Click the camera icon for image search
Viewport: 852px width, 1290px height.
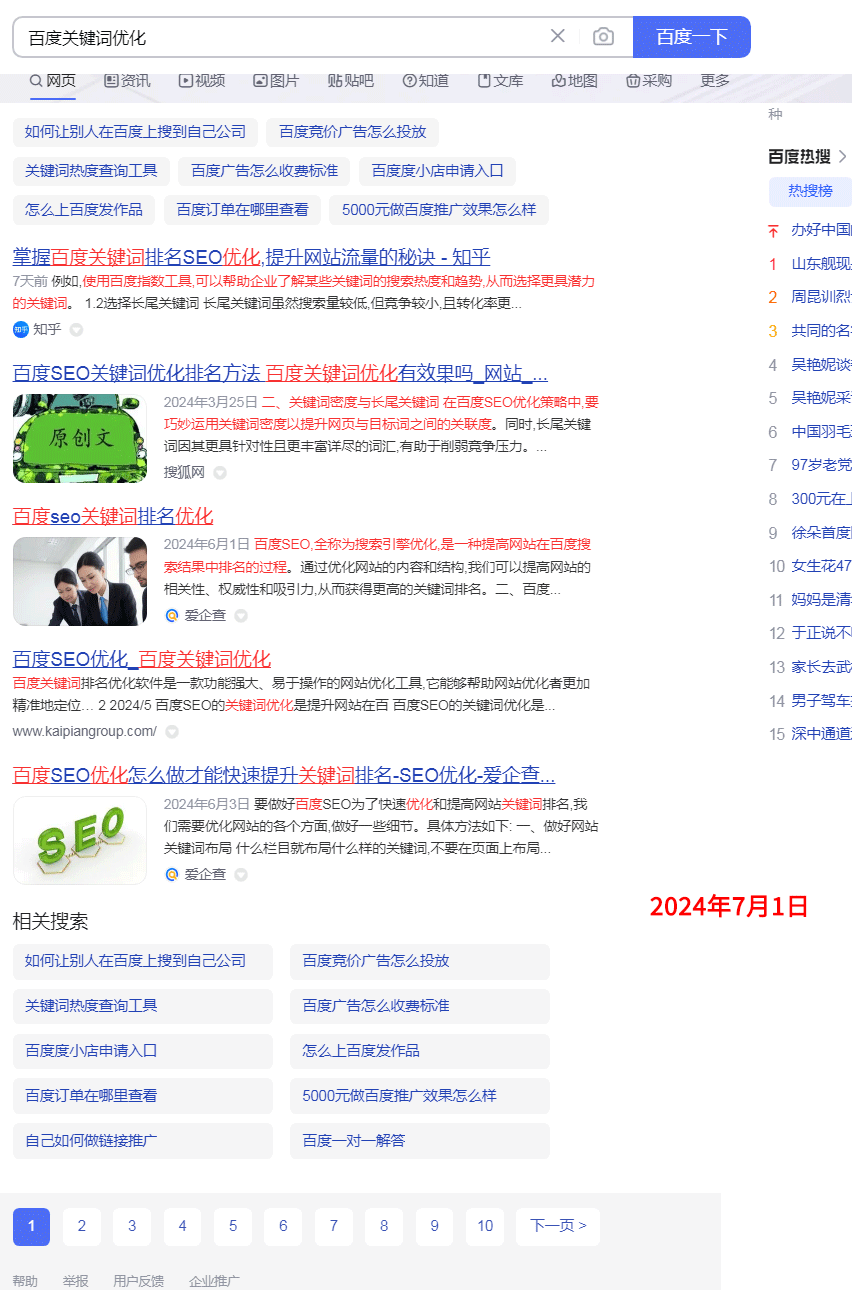click(x=603, y=36)
